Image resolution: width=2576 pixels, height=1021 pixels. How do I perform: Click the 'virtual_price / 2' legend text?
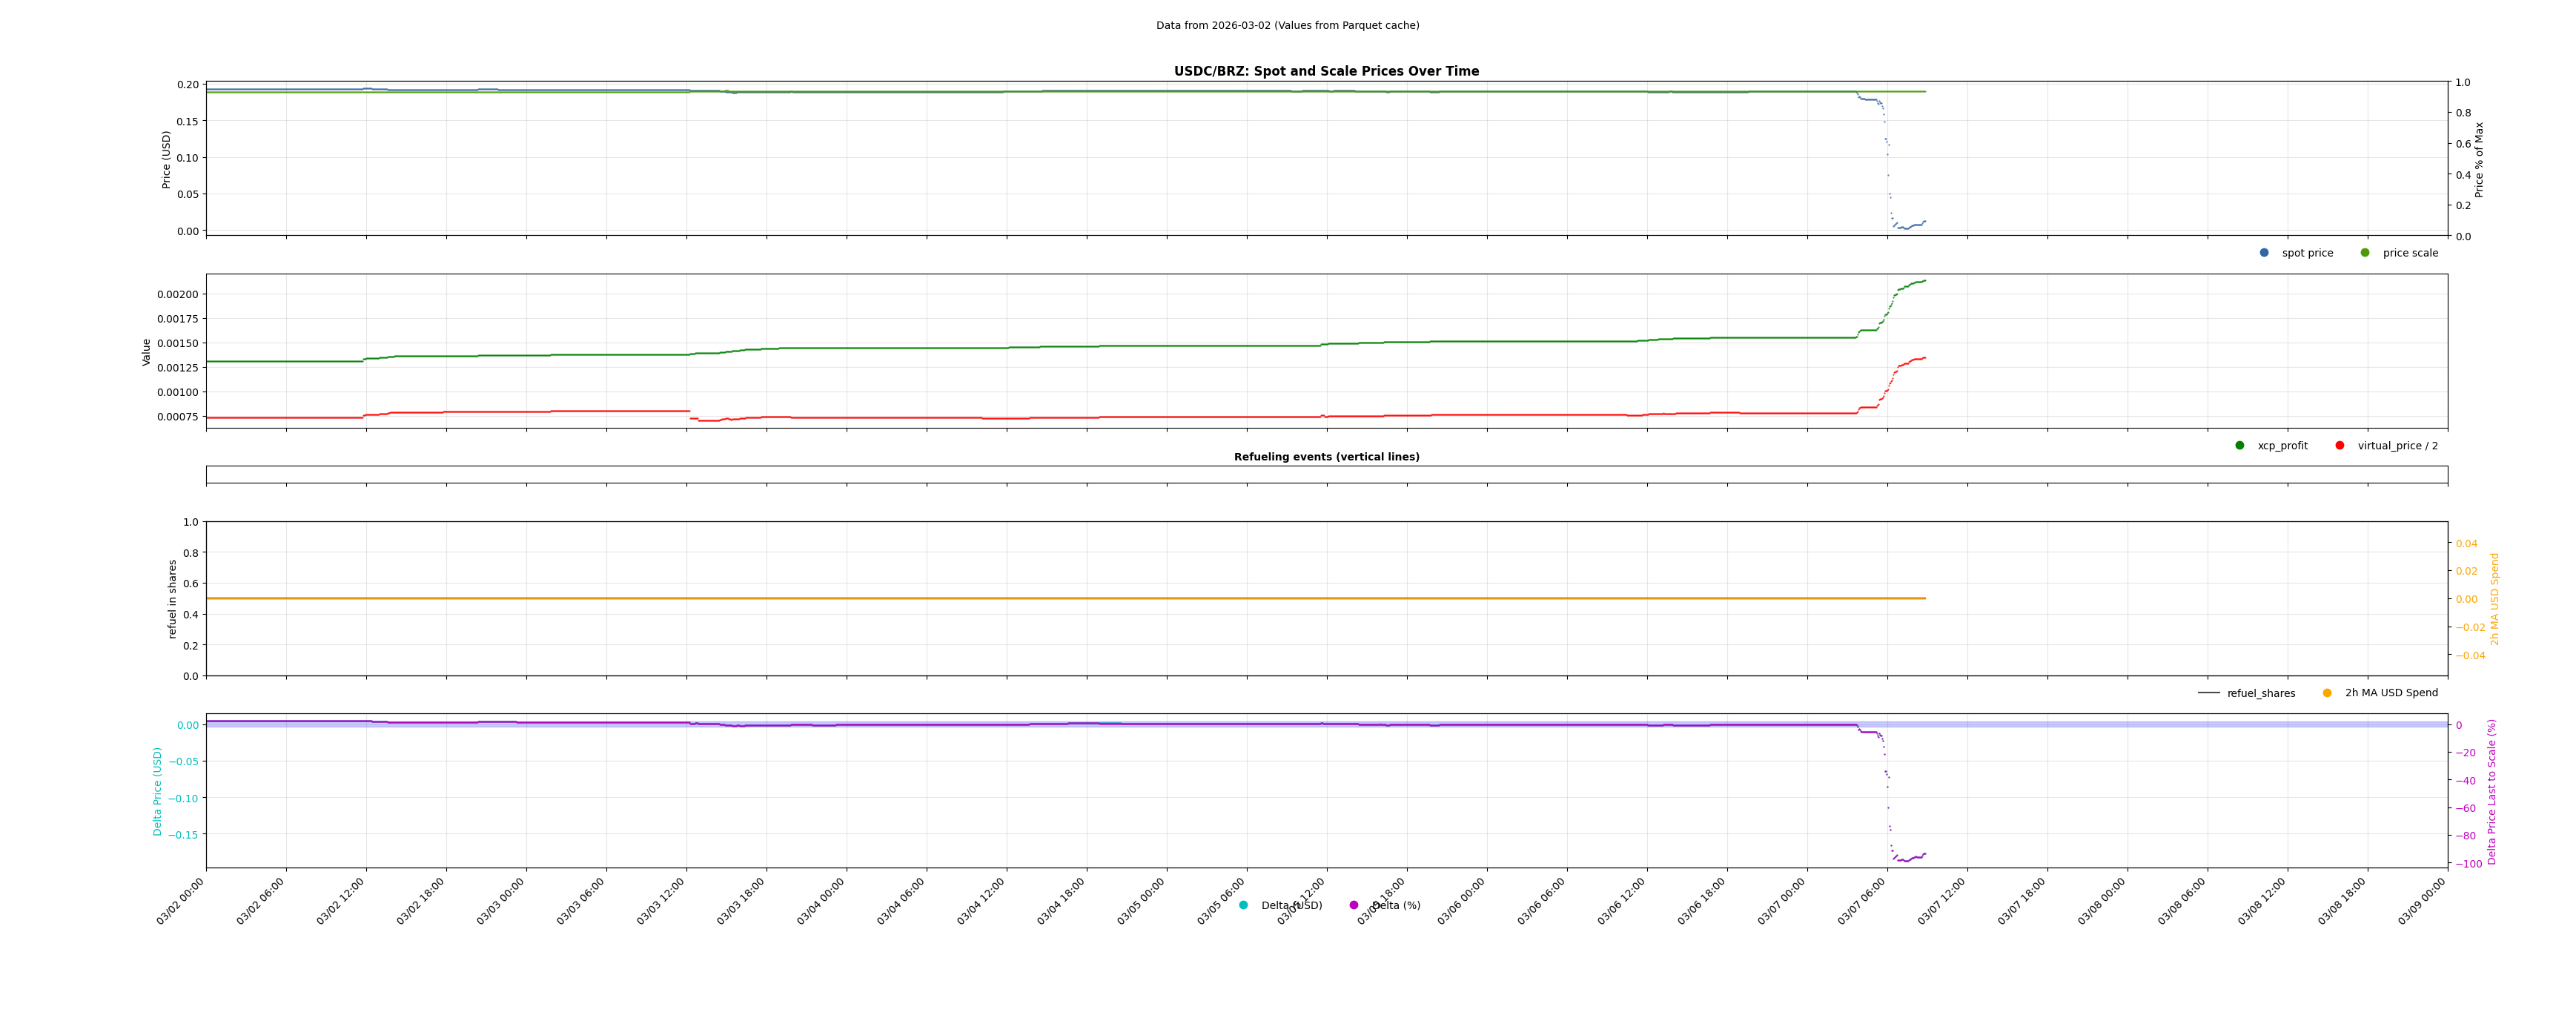(2397, 446)
